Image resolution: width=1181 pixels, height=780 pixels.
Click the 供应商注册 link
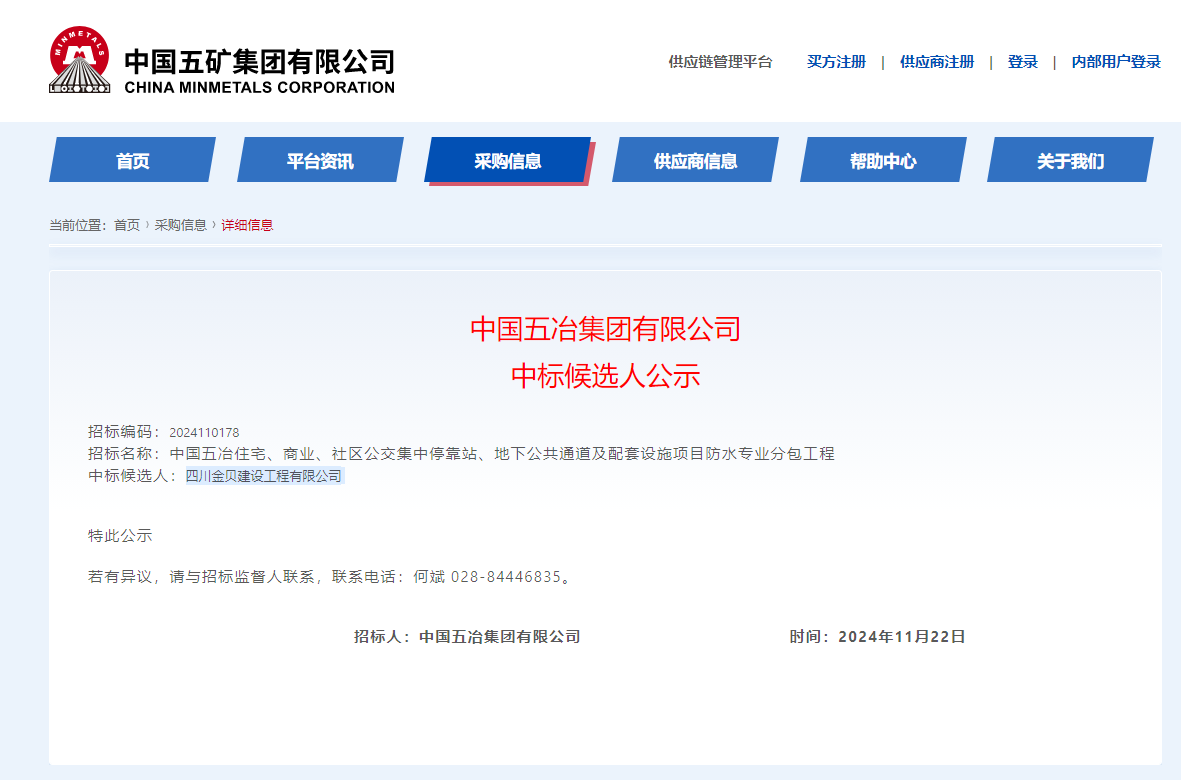pyautogui.click(x=936, y=62)
